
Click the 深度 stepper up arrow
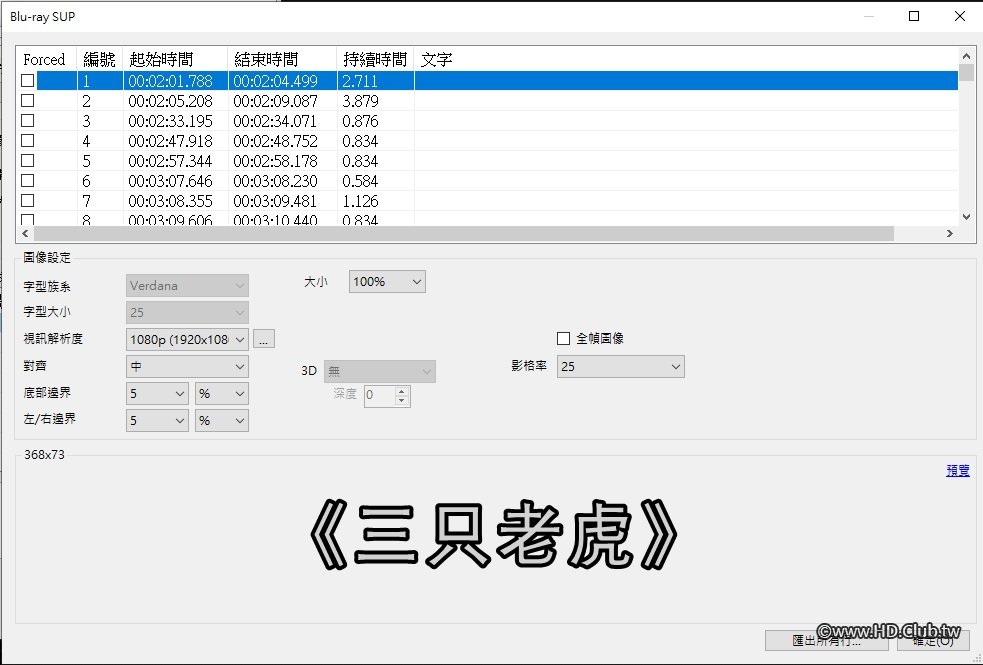pos(401,390)
